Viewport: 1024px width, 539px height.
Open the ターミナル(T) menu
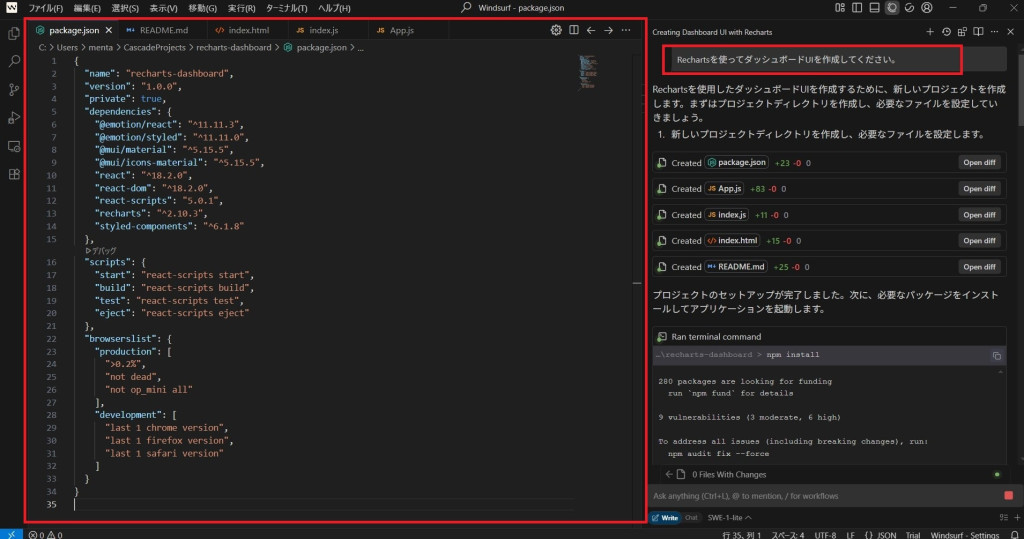(286, 8)
